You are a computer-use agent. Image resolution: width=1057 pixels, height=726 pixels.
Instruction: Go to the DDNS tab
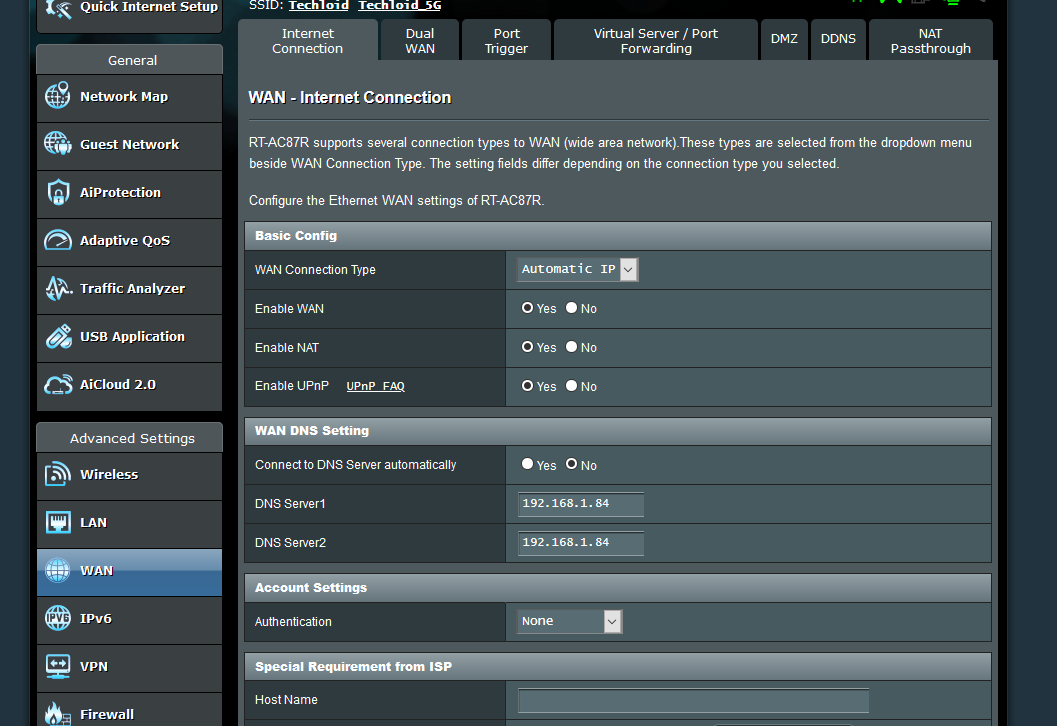838,39
